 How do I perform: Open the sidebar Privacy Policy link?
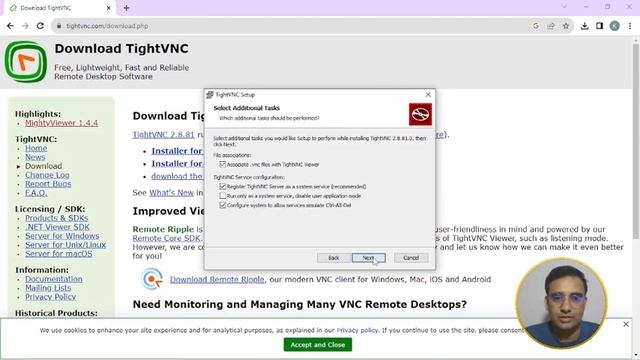click(x=50, y=297)
